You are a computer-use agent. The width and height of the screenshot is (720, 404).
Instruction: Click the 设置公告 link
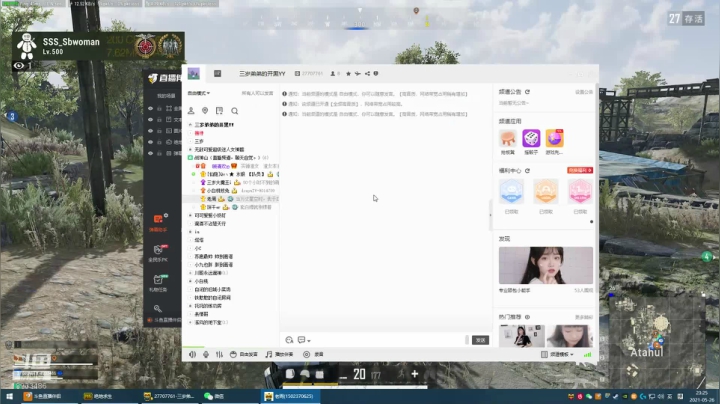(x=584, y=92)
